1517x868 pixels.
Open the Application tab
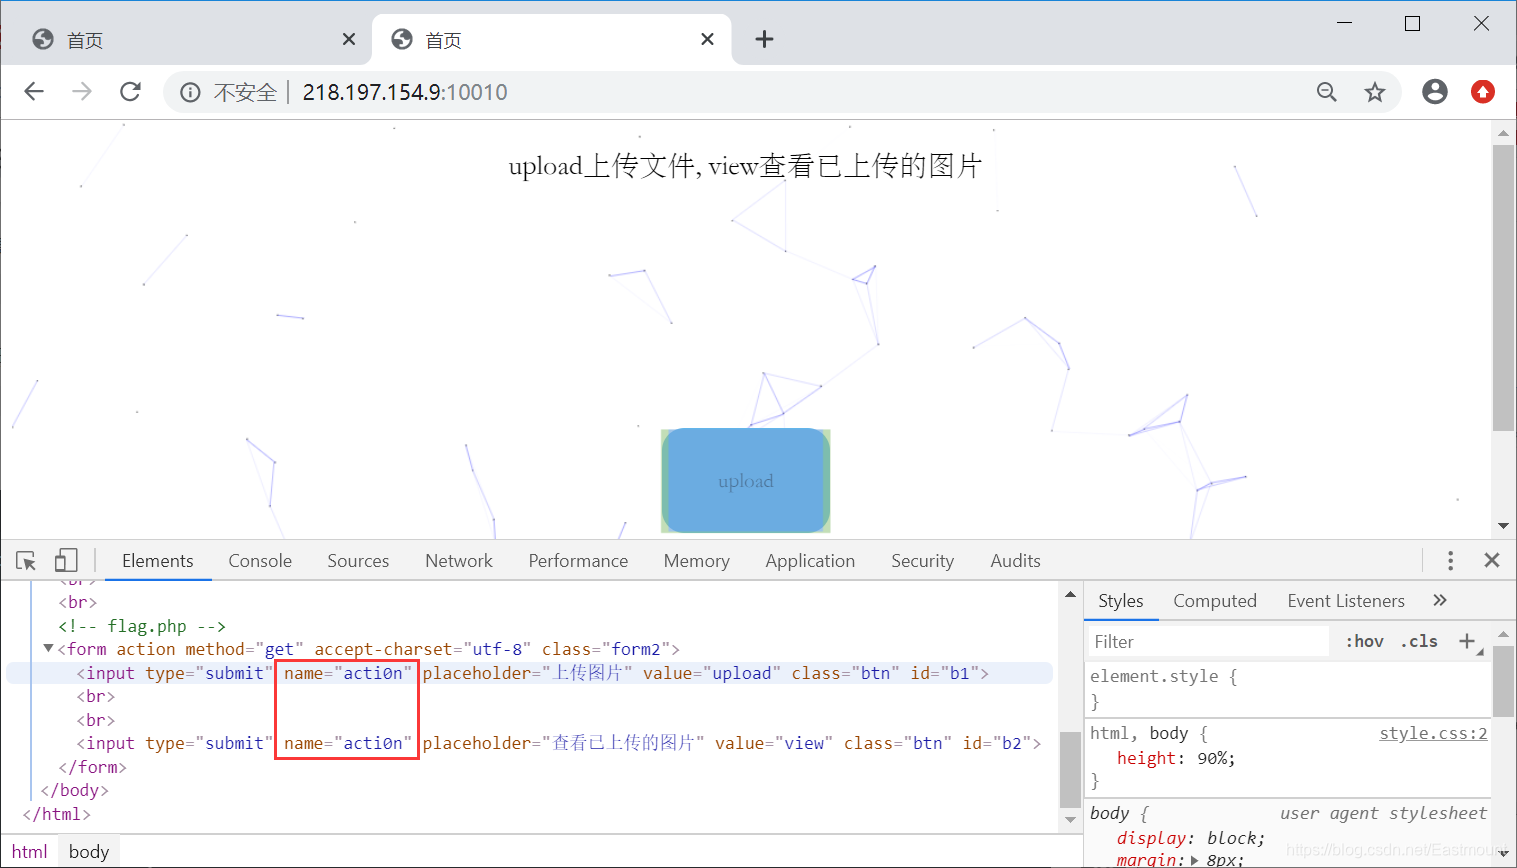pyautogui.click(x=810, y=561)
